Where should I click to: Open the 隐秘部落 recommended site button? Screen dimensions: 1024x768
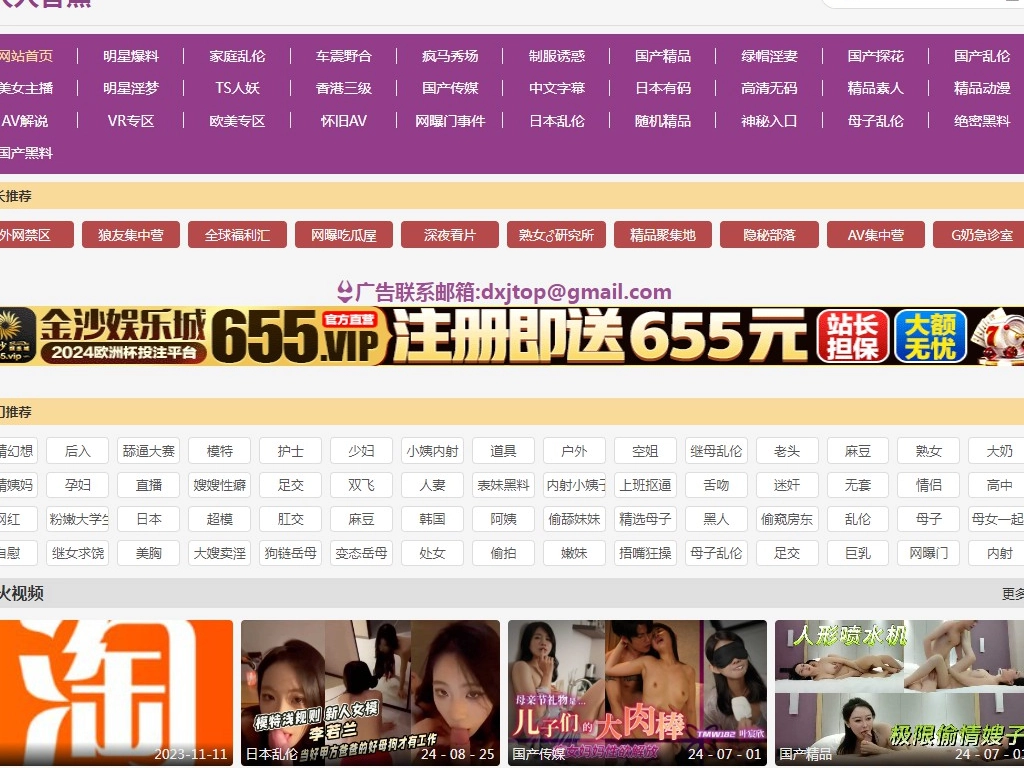769,235
